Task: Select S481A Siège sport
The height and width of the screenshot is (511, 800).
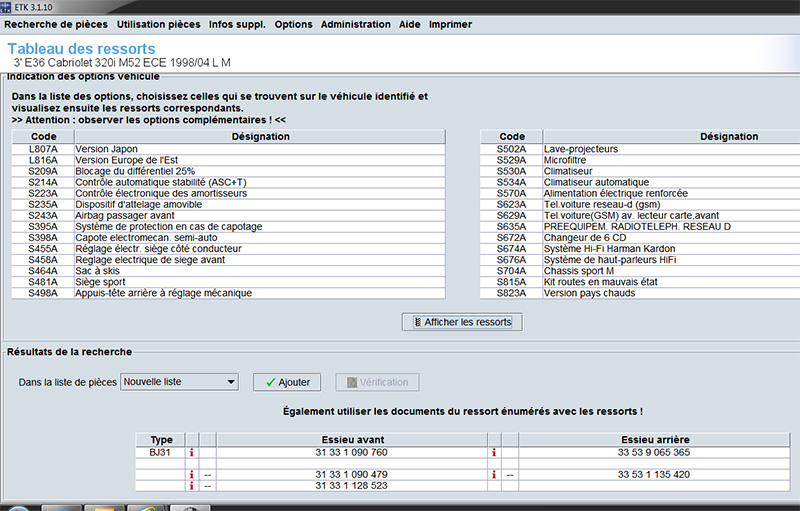Action: tap(229, 282)
